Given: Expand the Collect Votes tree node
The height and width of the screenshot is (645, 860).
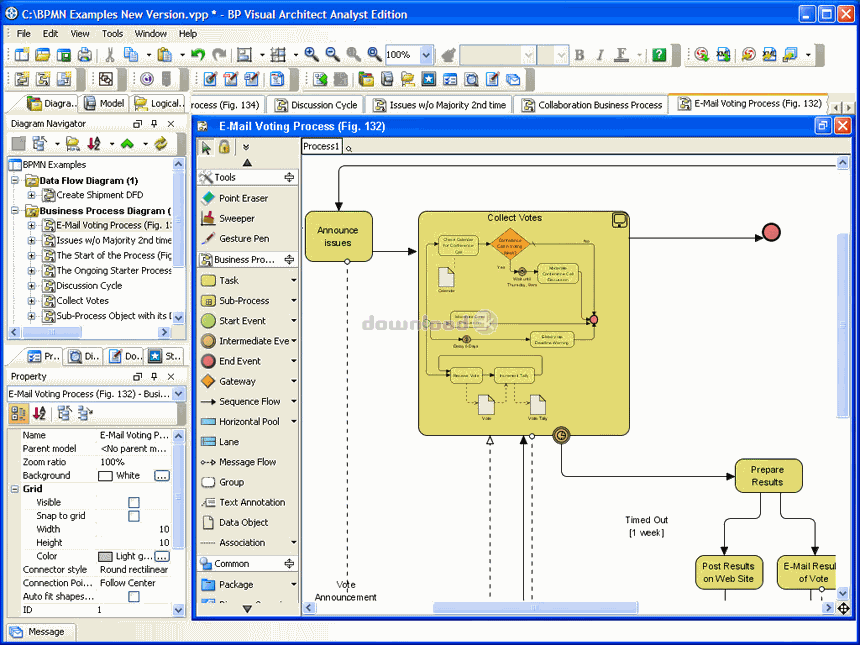Looking at the screenshot, I should click(x=31, y=301).
